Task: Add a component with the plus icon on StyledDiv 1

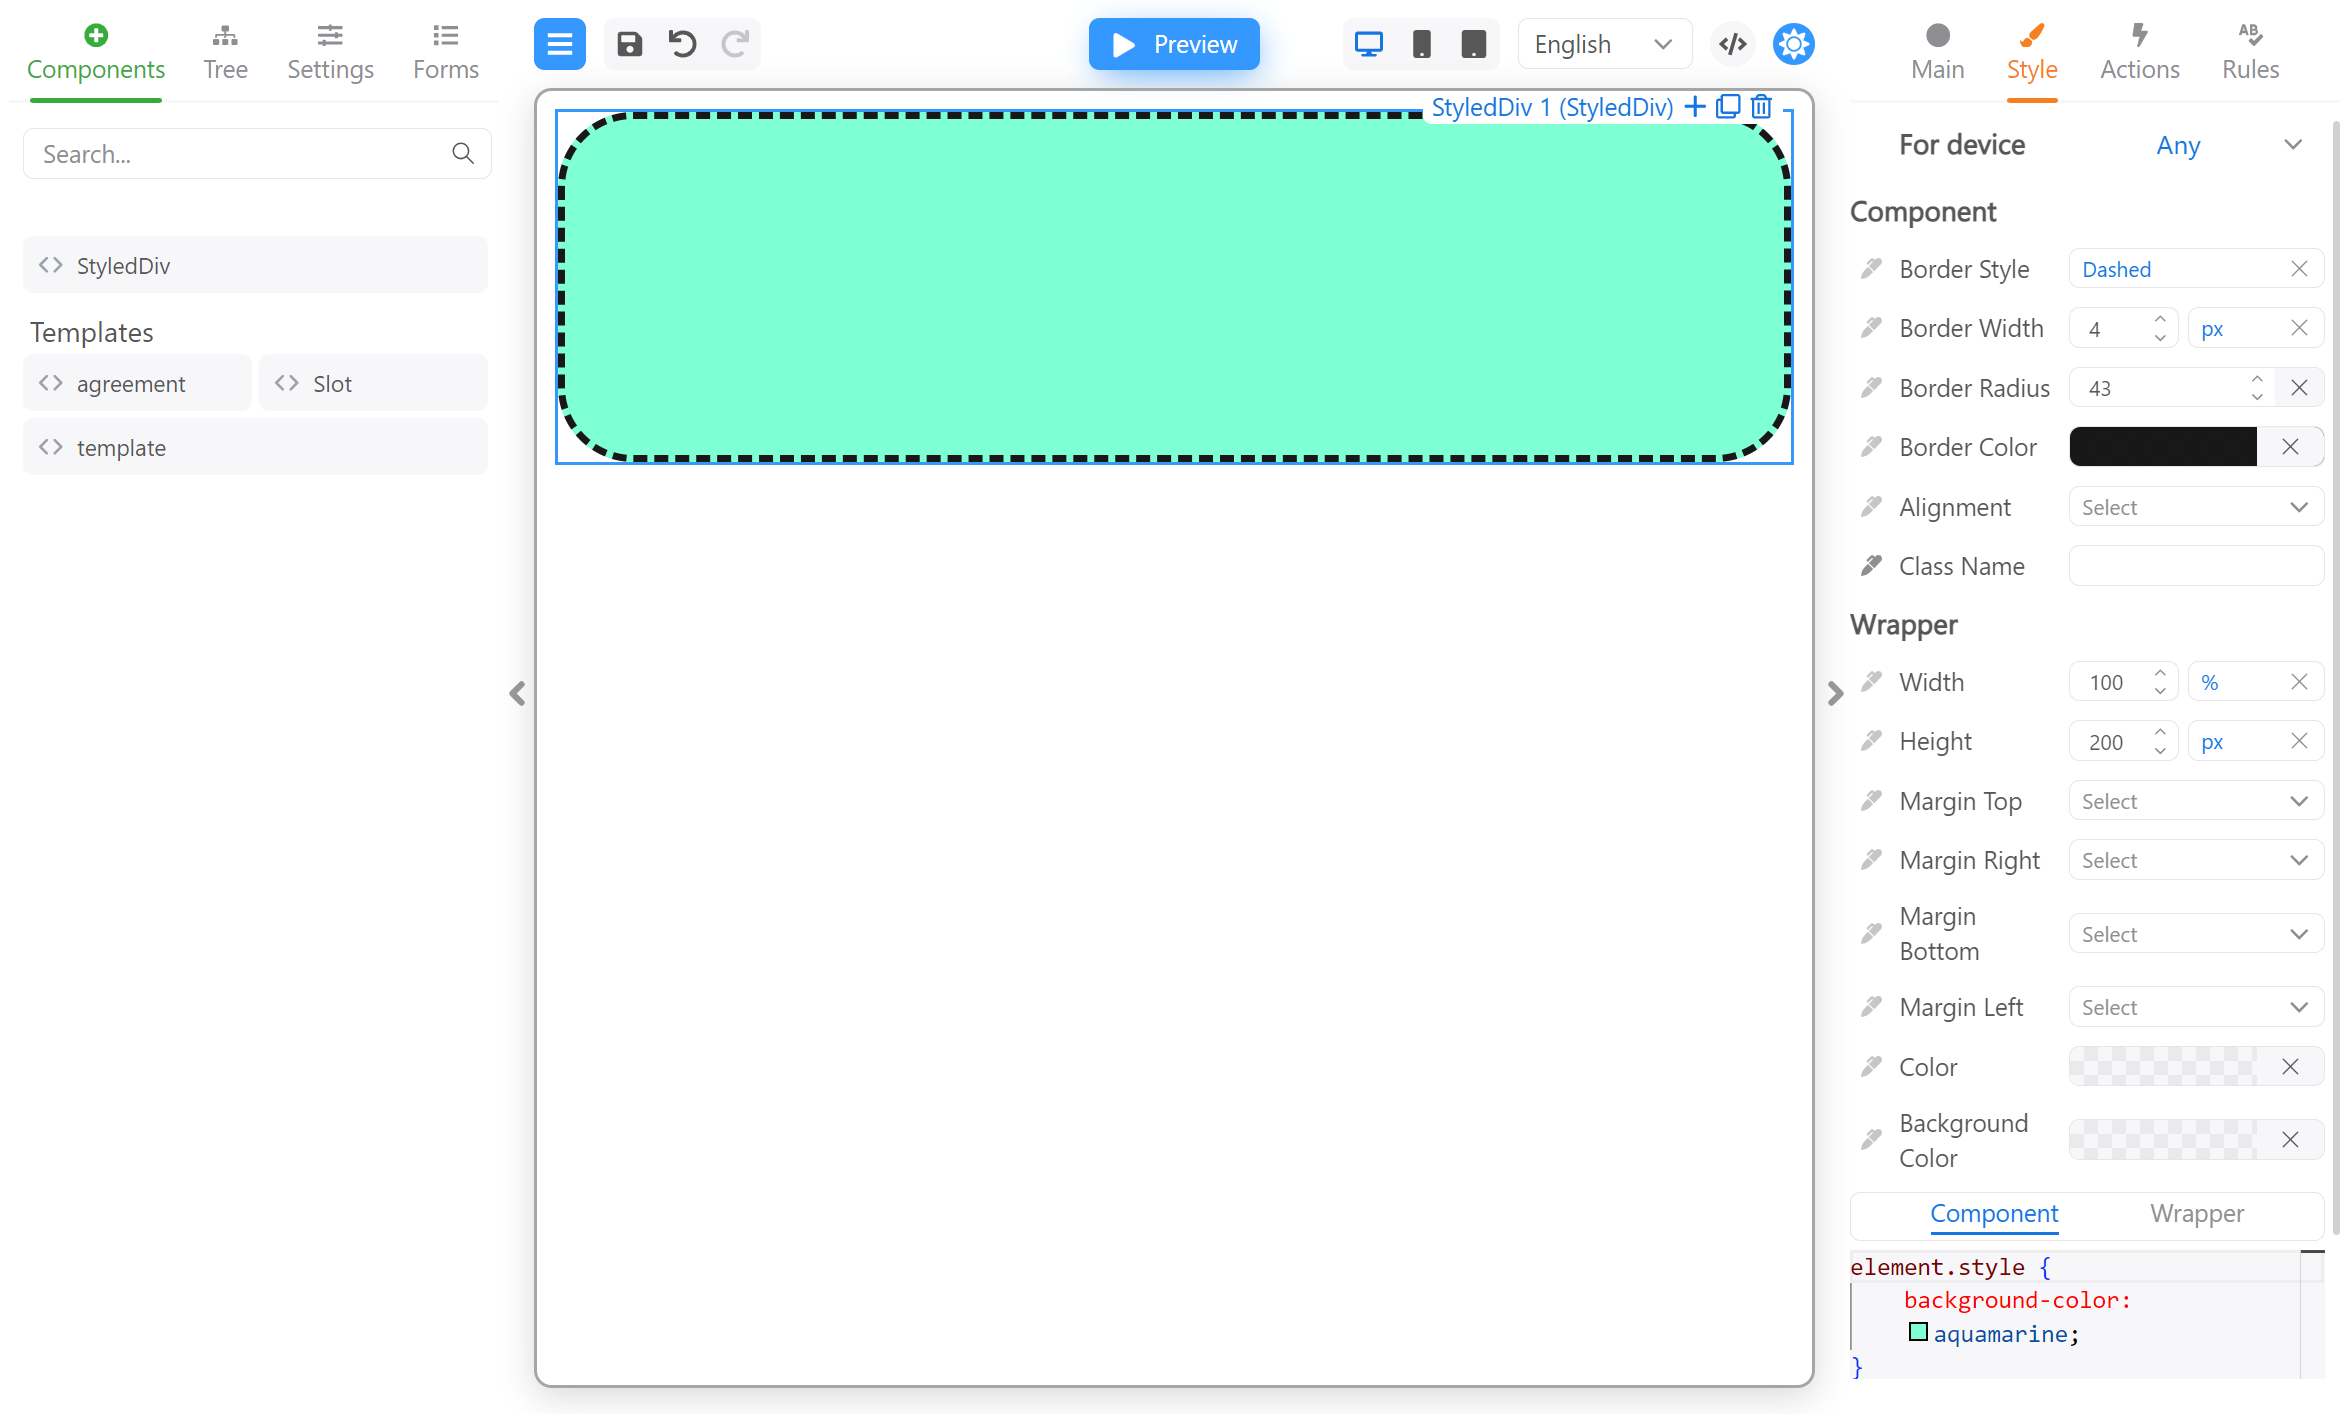Action: coord(1694,106)
